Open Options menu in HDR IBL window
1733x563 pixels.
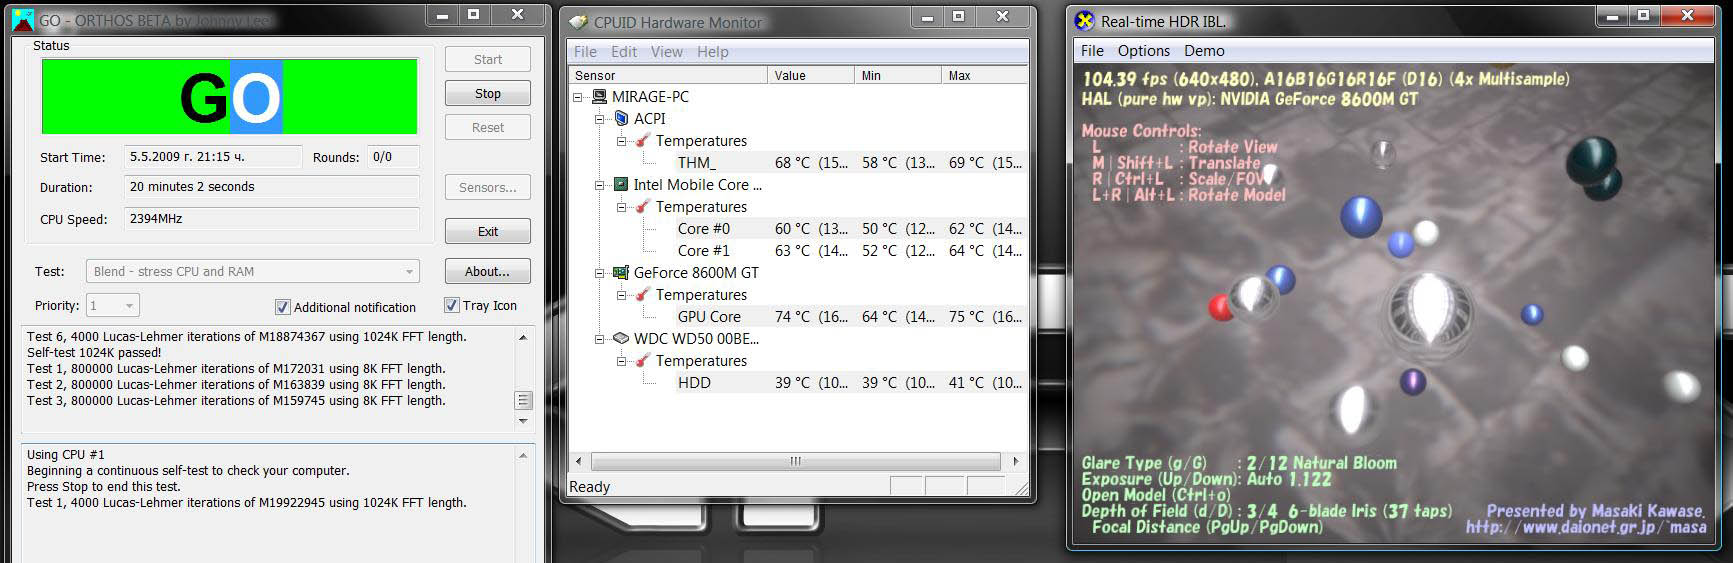1144,51
